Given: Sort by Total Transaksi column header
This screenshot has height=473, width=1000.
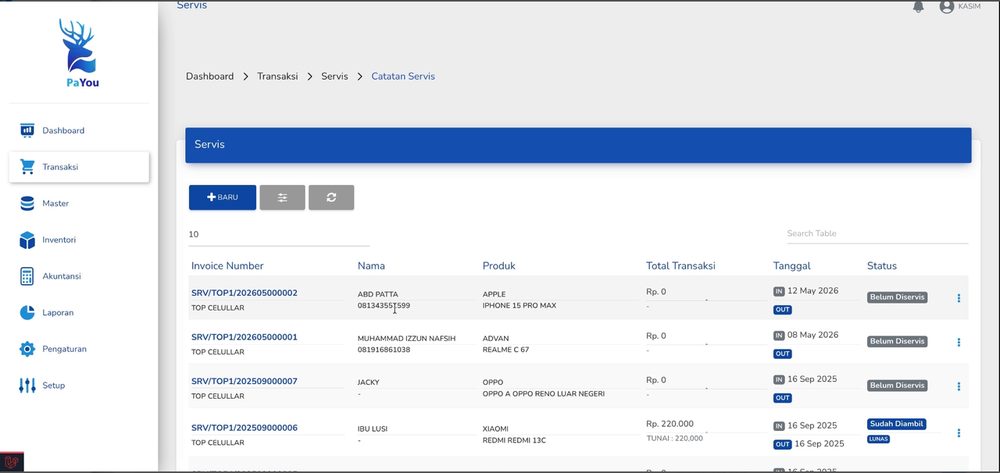Looking at the screenshot, I should 680,266.
